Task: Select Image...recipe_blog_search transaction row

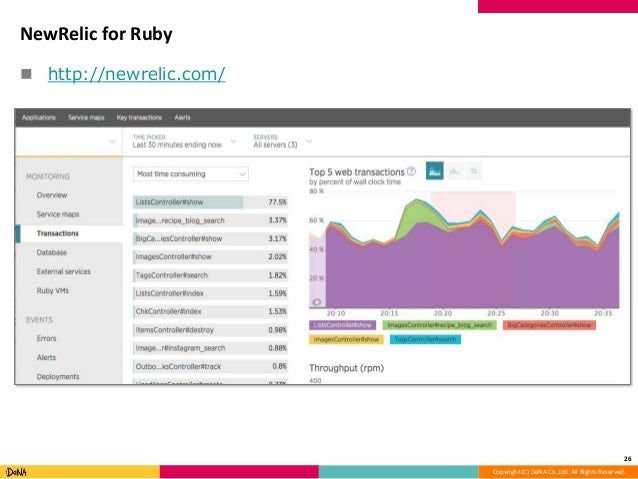Action: [x=210, y=221]
